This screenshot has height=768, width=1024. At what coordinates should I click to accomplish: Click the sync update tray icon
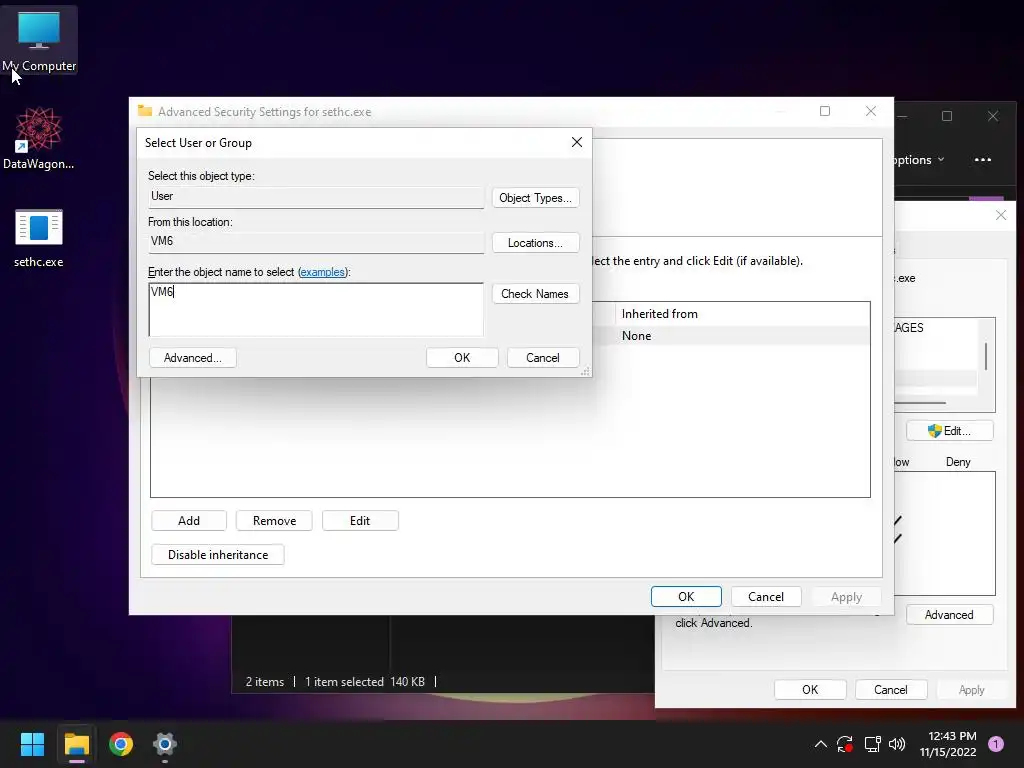845,744
